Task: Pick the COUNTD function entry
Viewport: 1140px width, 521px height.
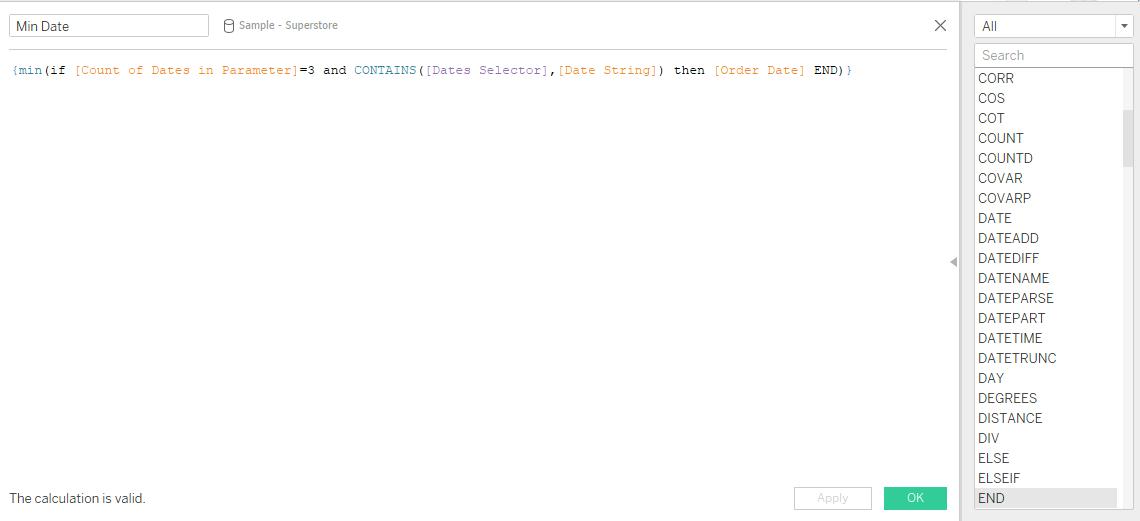Action: coord(1005,158)
